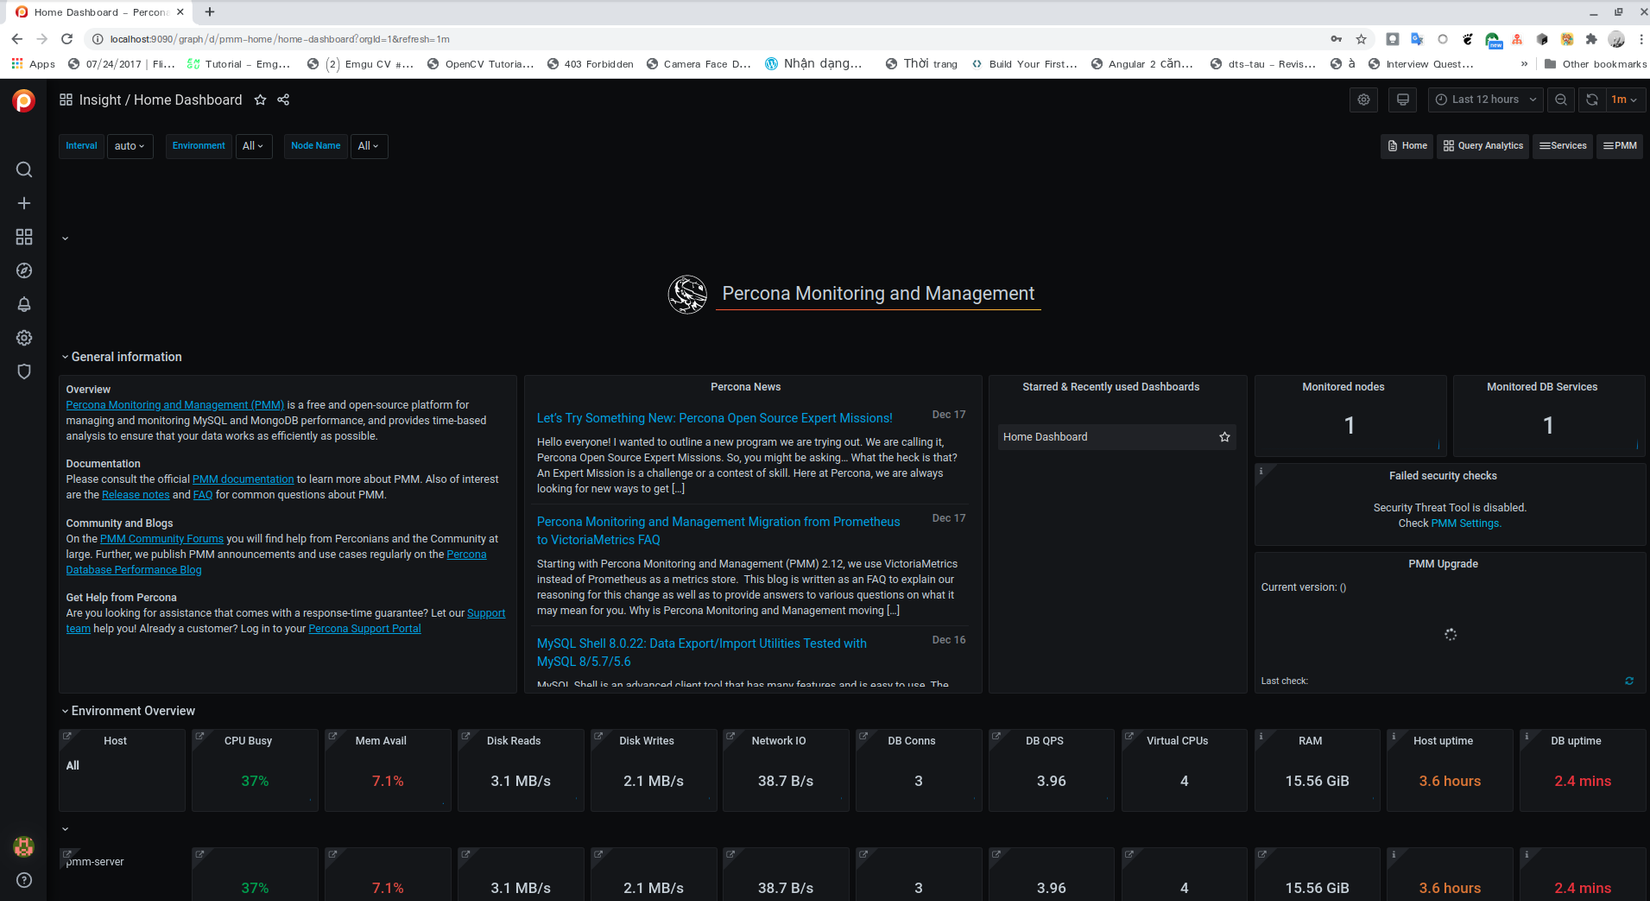Open the PMM menu
The height and width of the screenshot is (901, 1650).
1620,146
